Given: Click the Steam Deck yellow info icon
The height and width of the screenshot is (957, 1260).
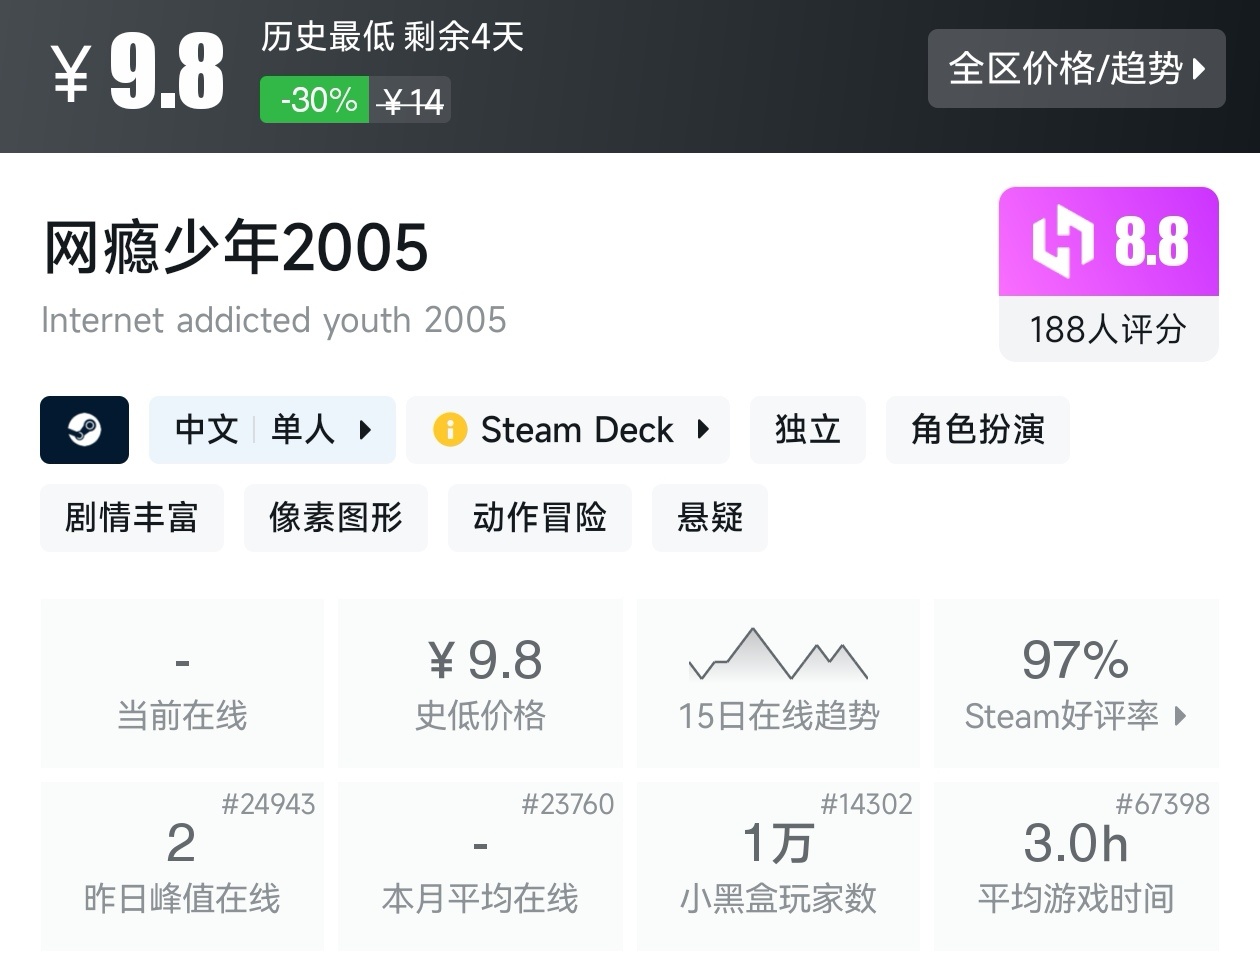Looking at the screenshot, I should pyautogui.click(x=450, y=430).
